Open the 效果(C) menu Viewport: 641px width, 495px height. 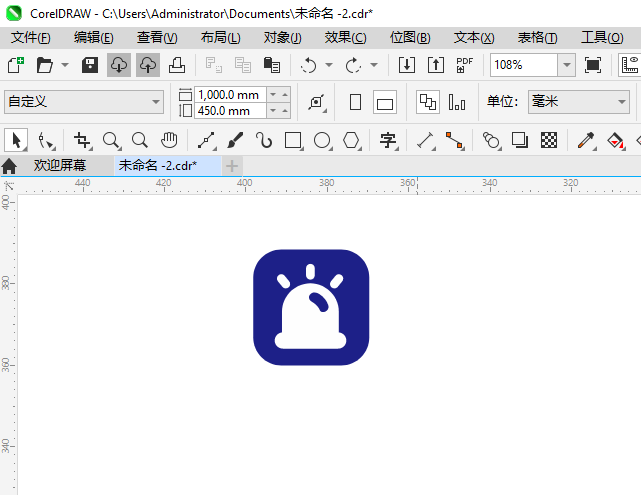(346, 38)
